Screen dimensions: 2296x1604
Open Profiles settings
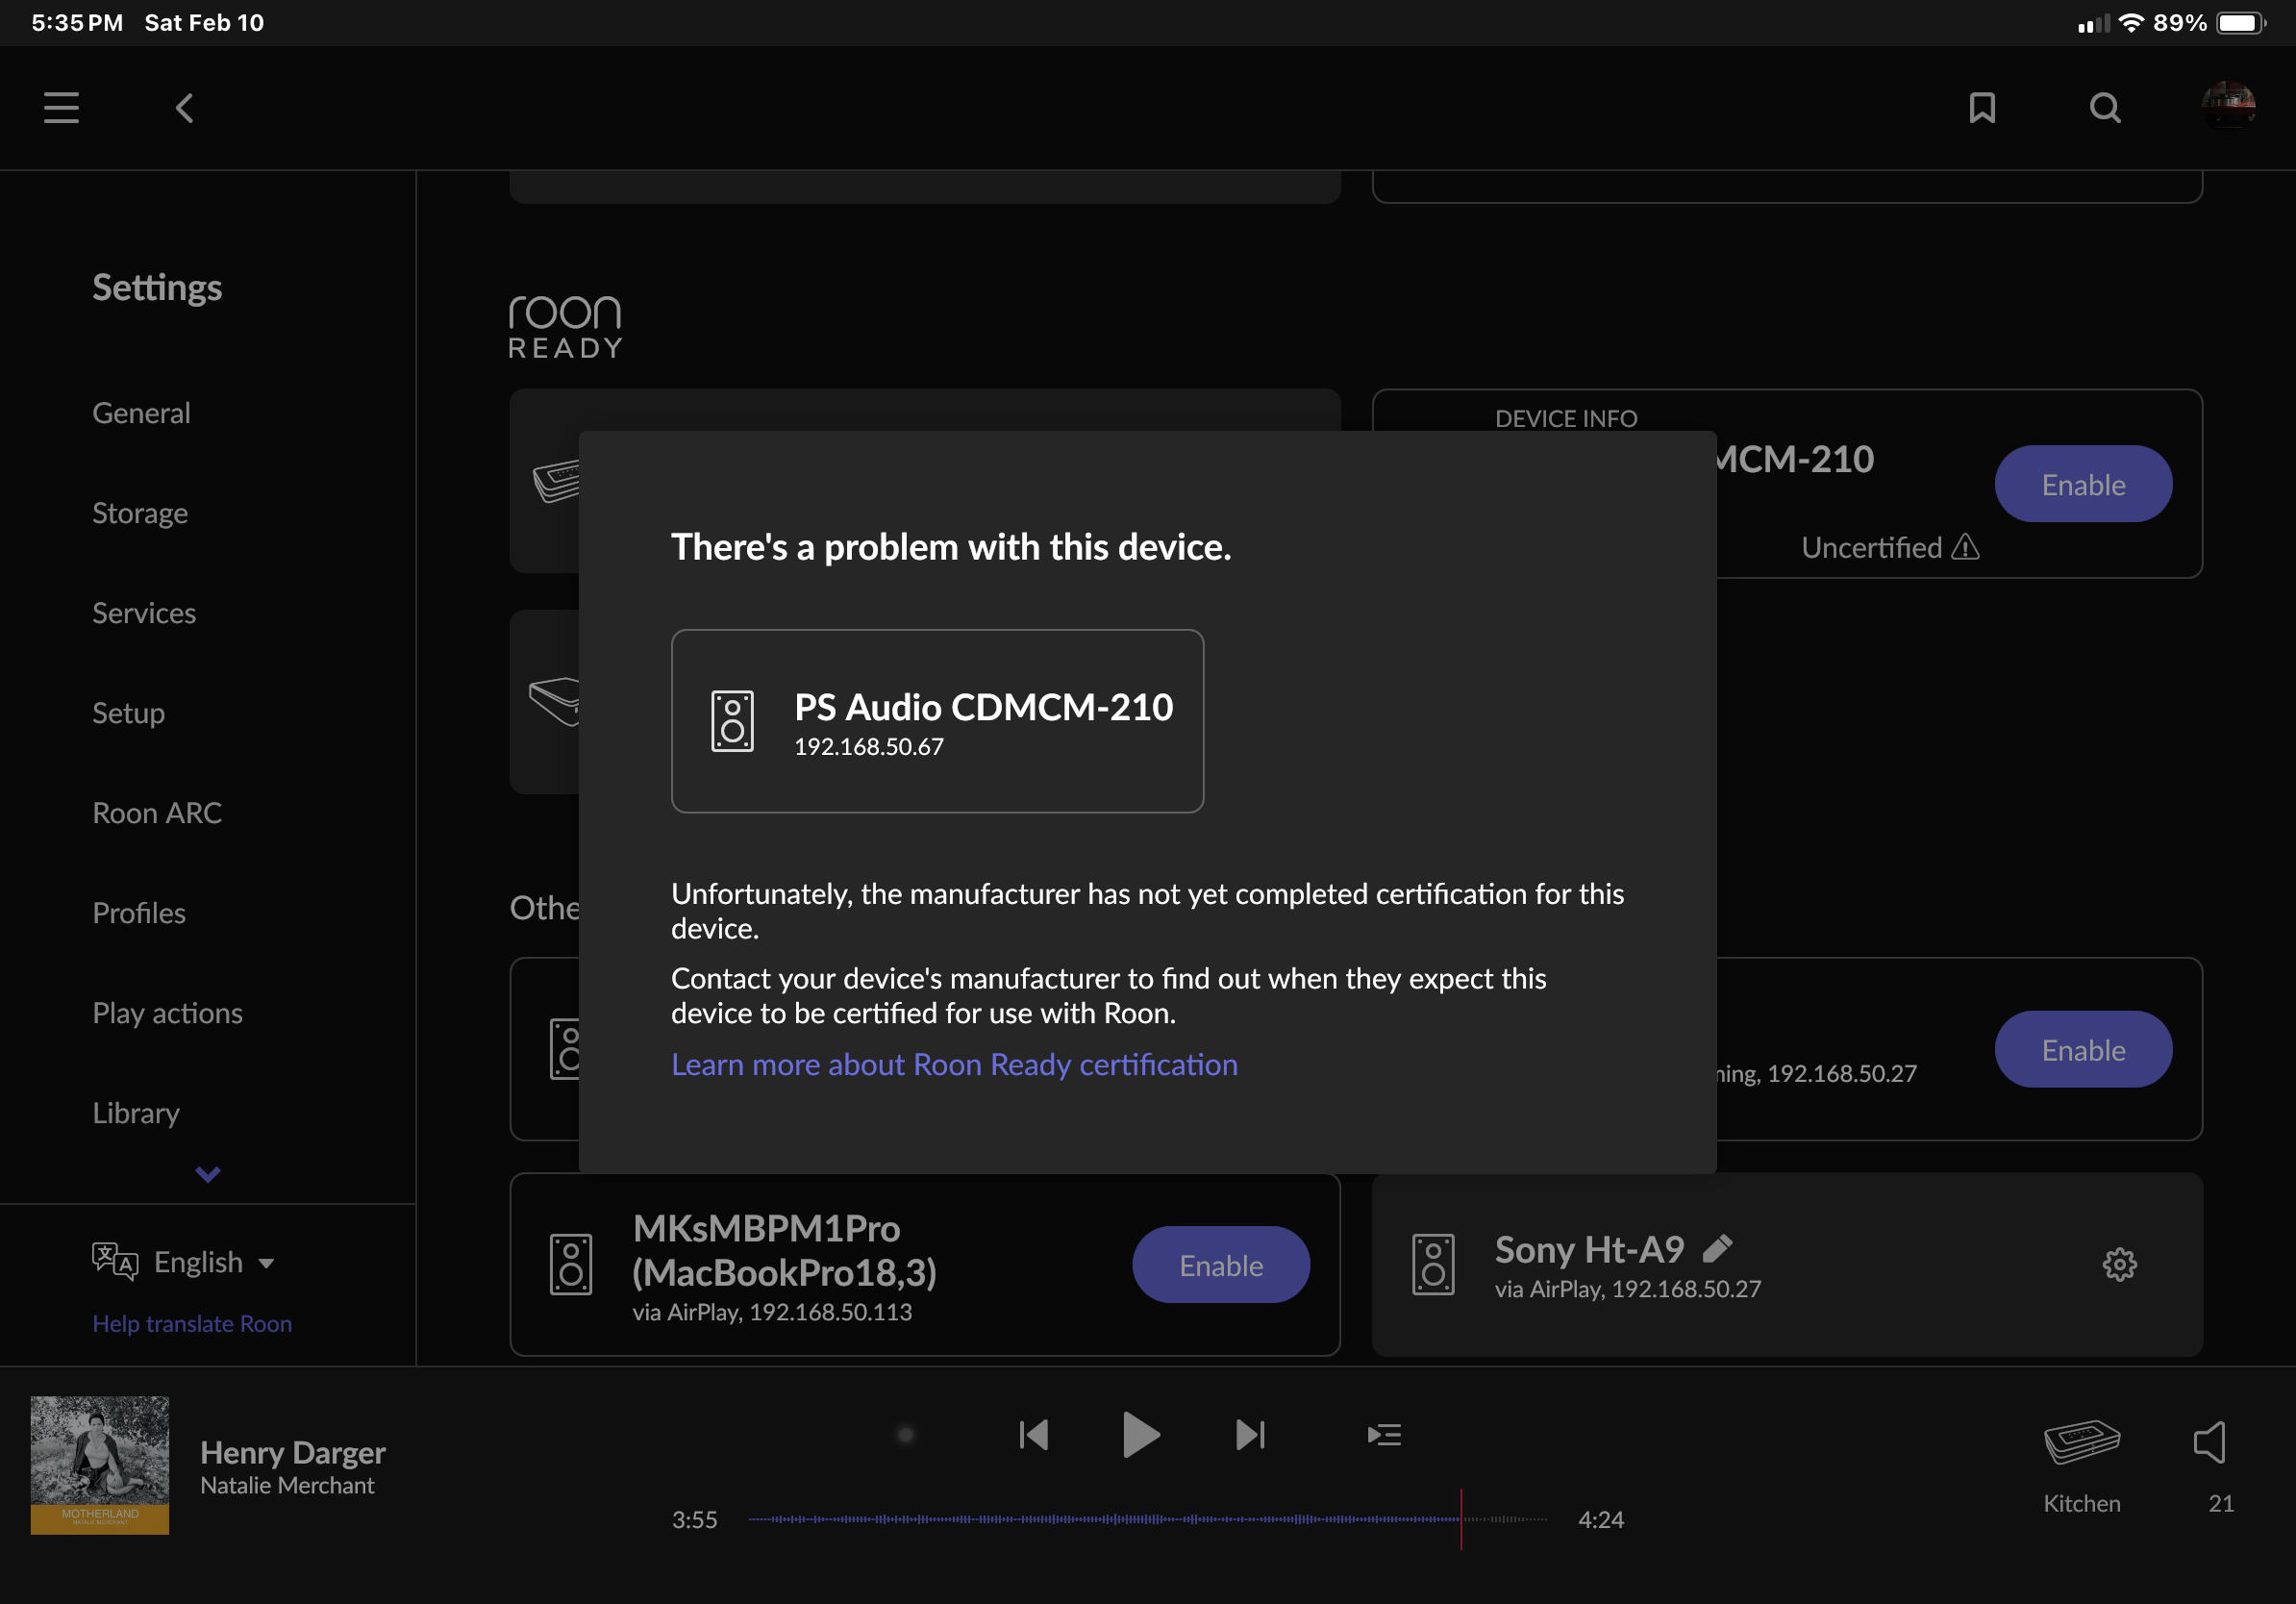(x=139, y=913)
